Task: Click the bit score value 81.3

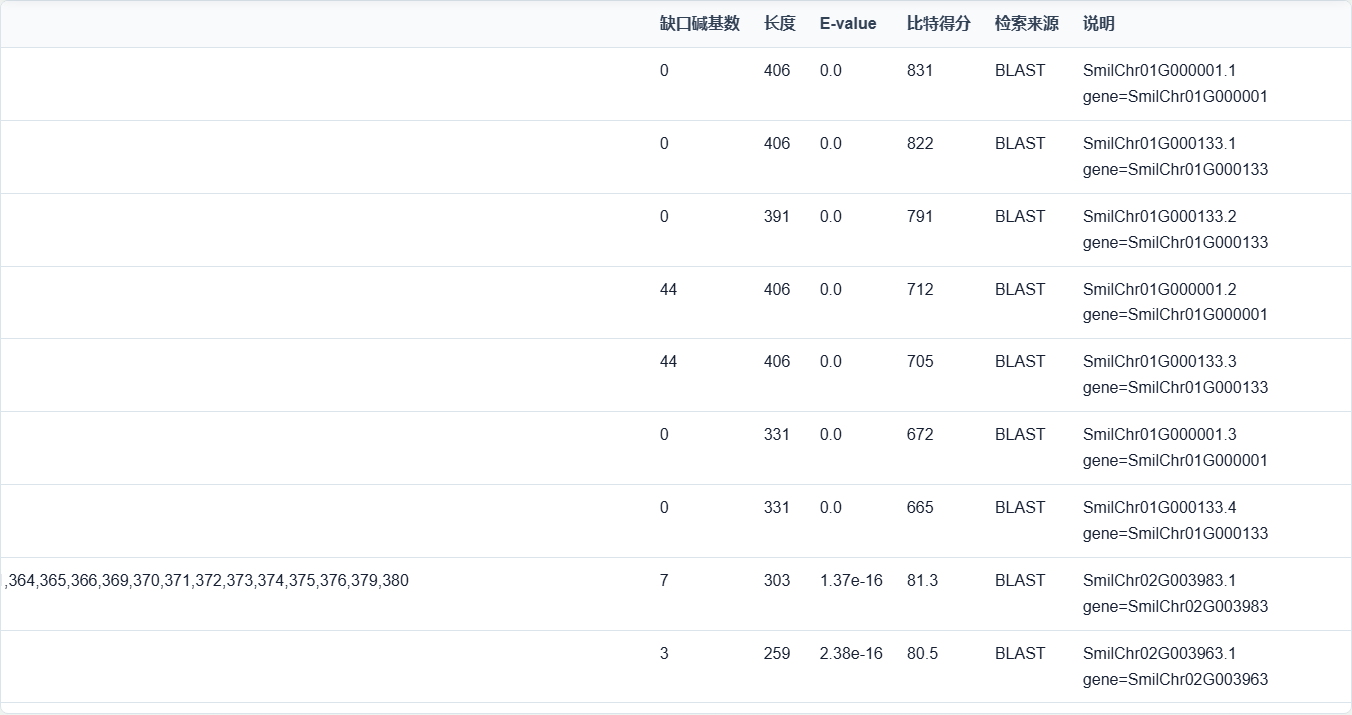Action: pyautogui.click(x=923, y=581)
